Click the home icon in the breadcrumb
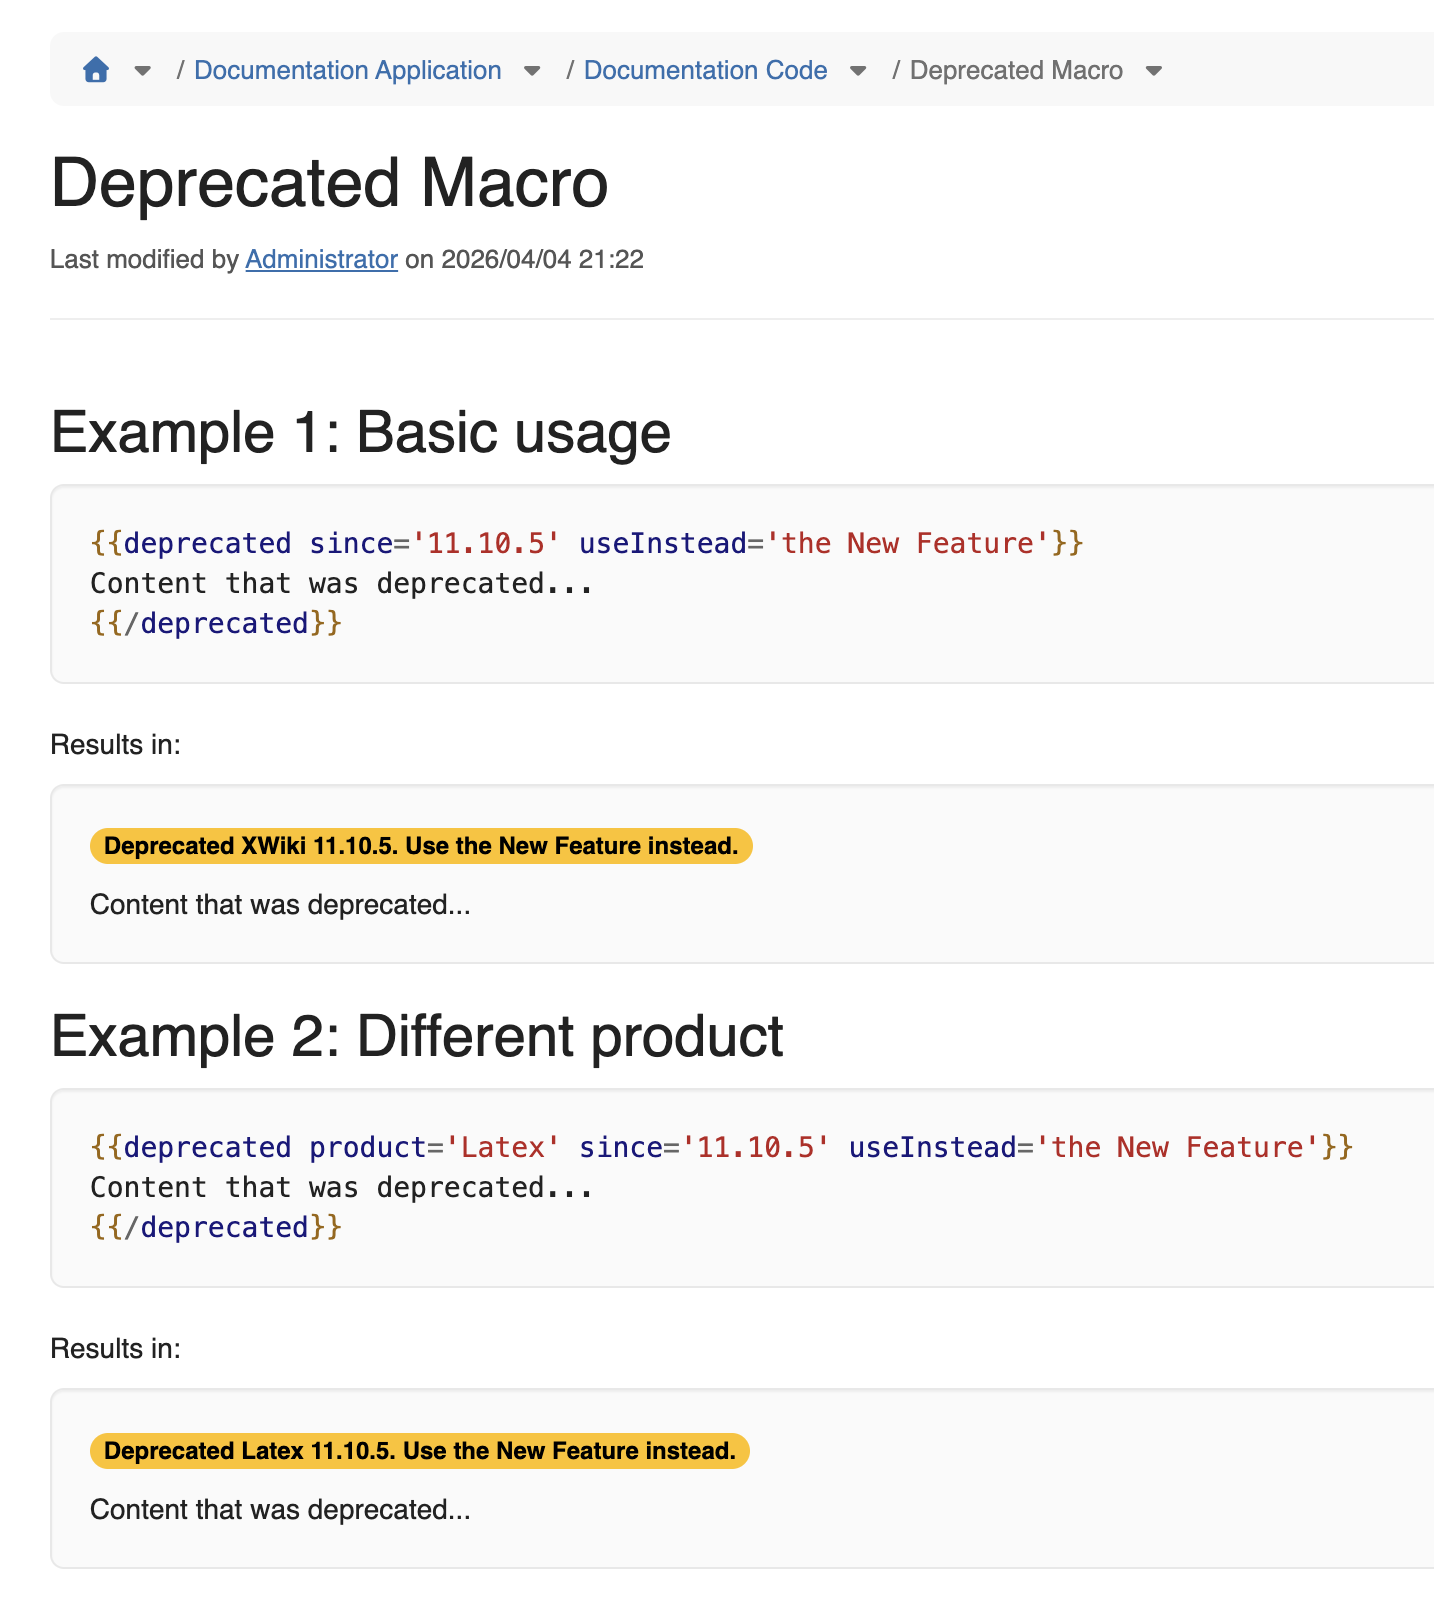Viewport: 1434px width, 1612px height. [x=96, y=70]
